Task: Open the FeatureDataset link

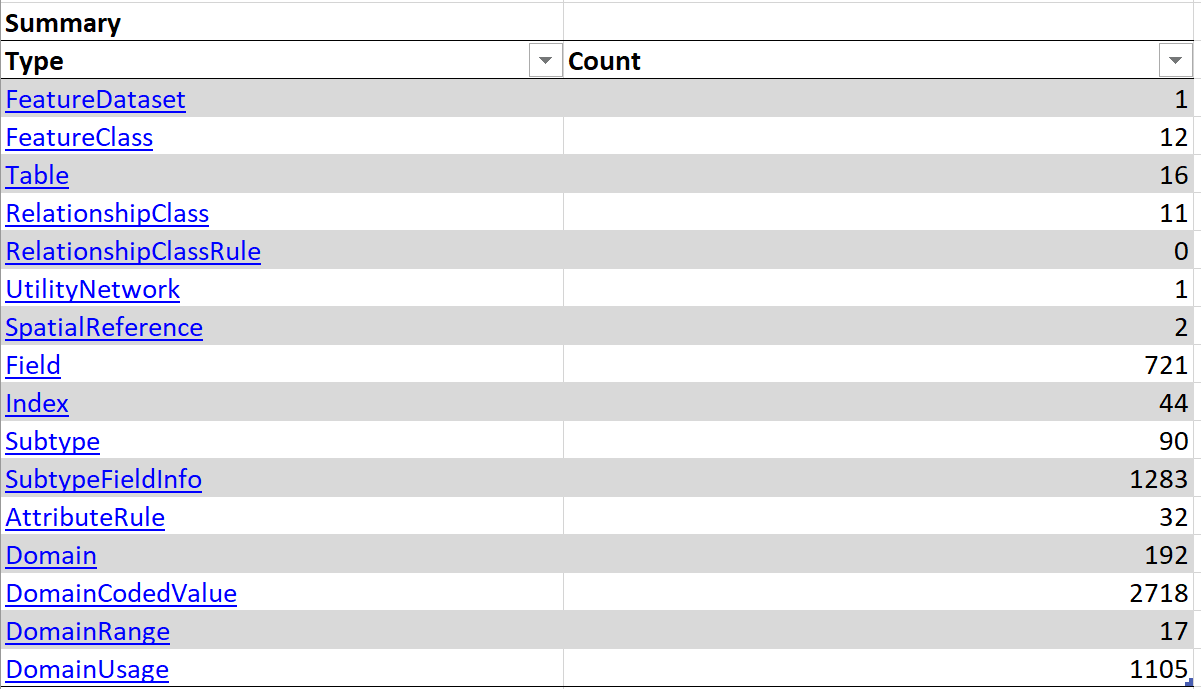Action: click(95, 100)
